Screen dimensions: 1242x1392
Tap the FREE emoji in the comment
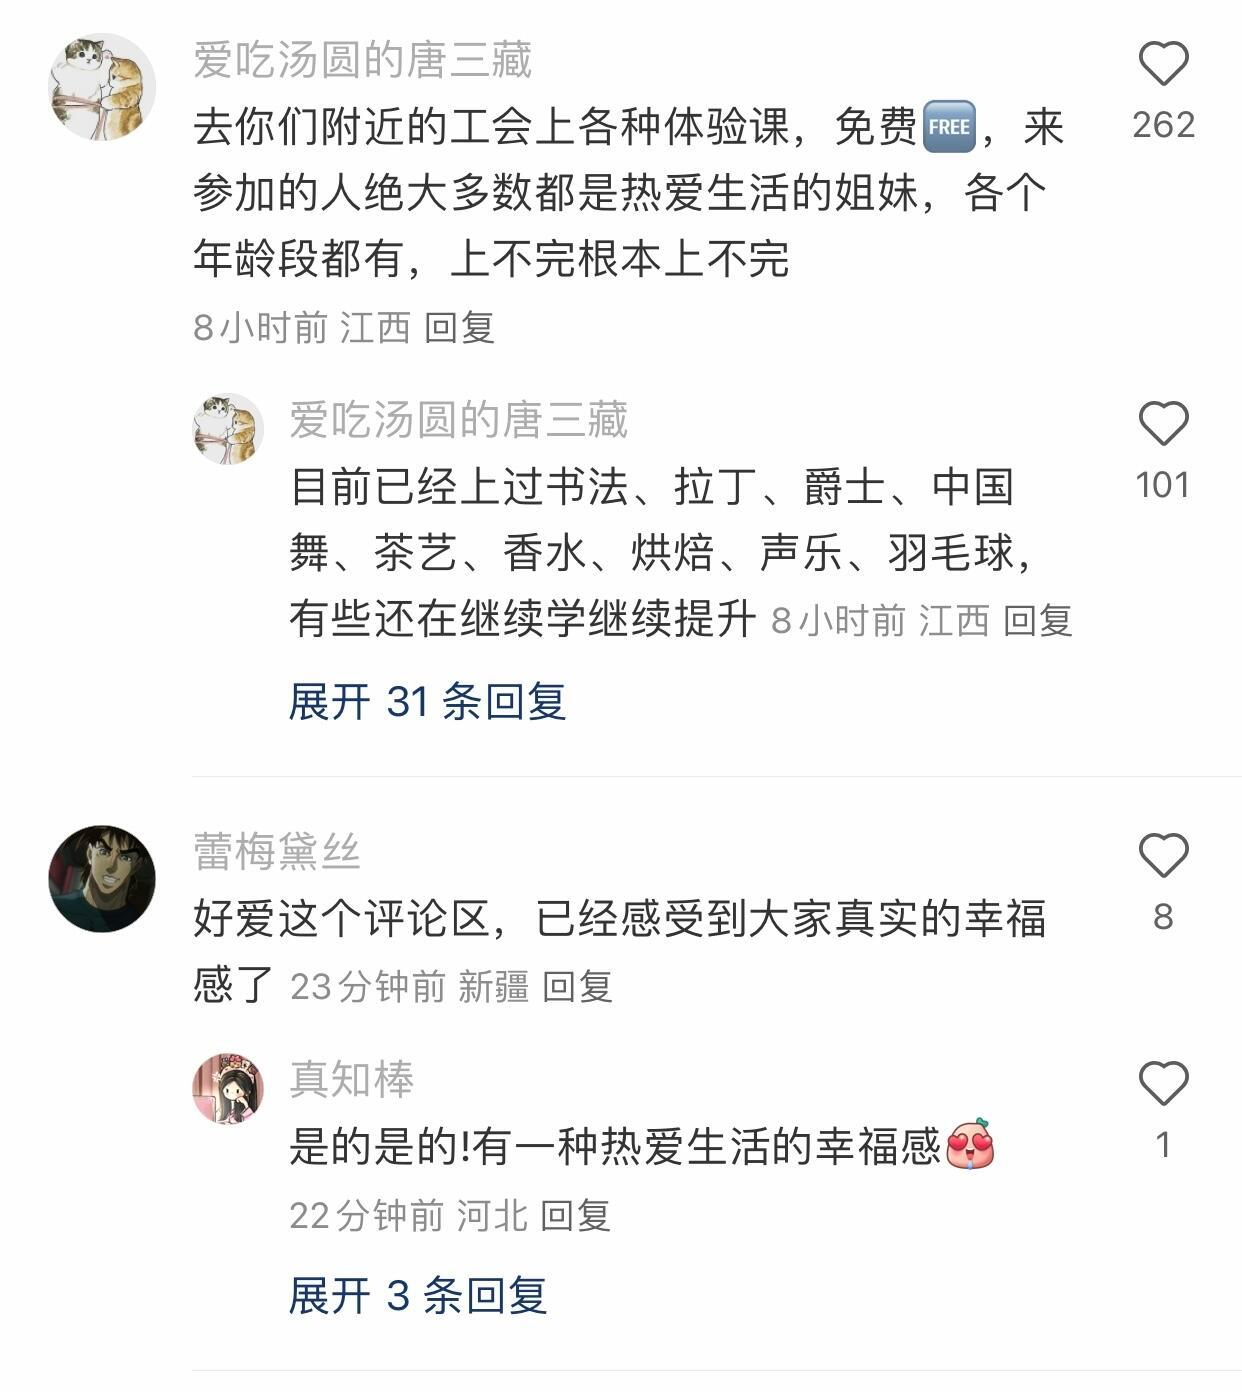tap(948, 127)
